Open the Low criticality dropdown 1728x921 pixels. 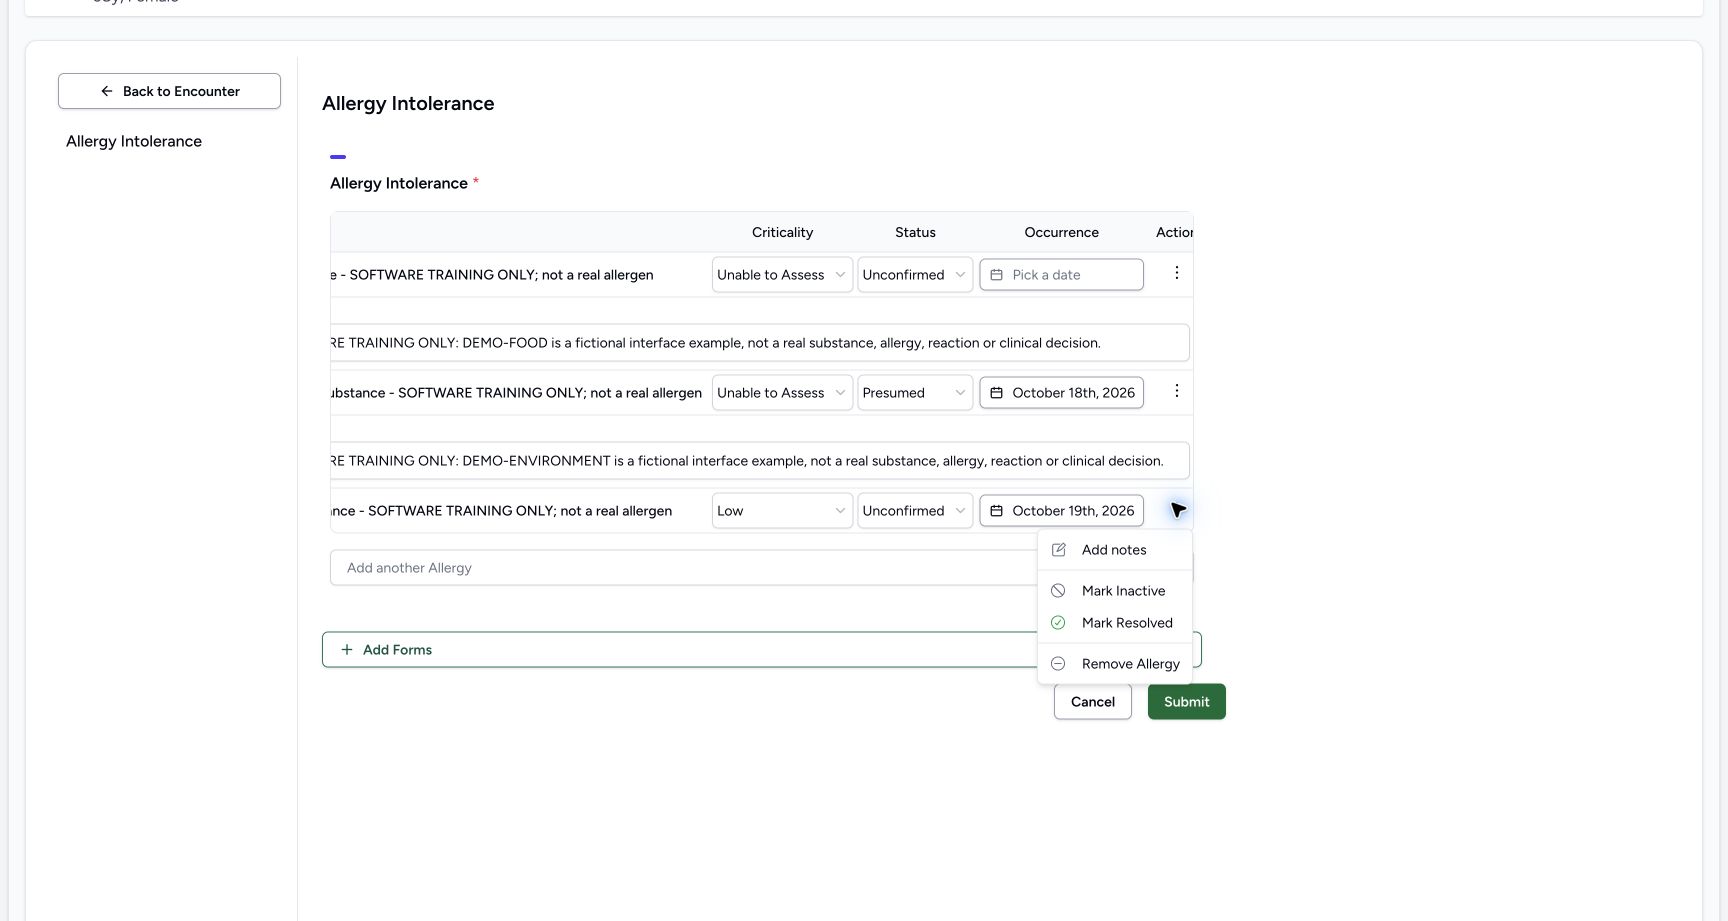pyautogui.click(x=782, y=511)
